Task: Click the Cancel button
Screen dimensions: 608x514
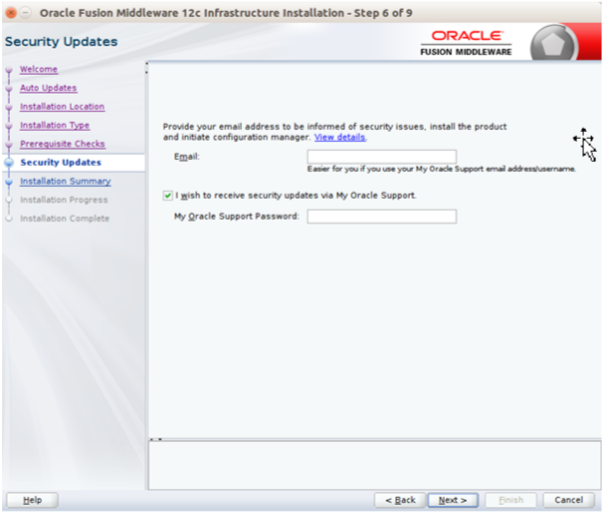Action: 568,500
